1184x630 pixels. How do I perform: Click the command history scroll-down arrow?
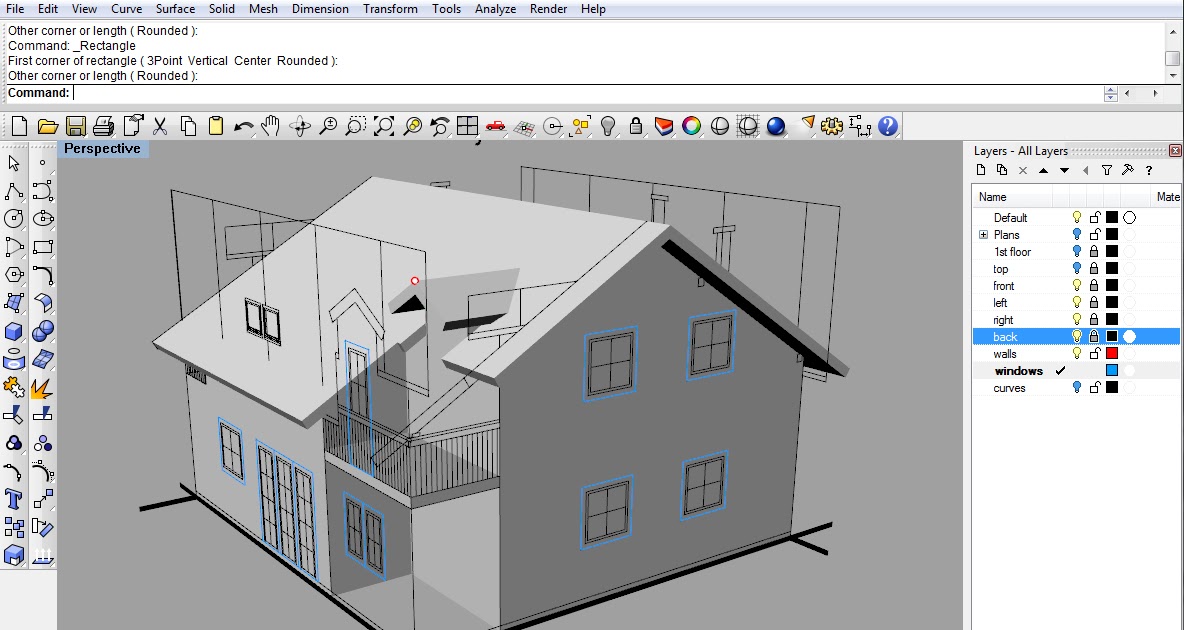pyautogui.click(x=1172, y=76)
